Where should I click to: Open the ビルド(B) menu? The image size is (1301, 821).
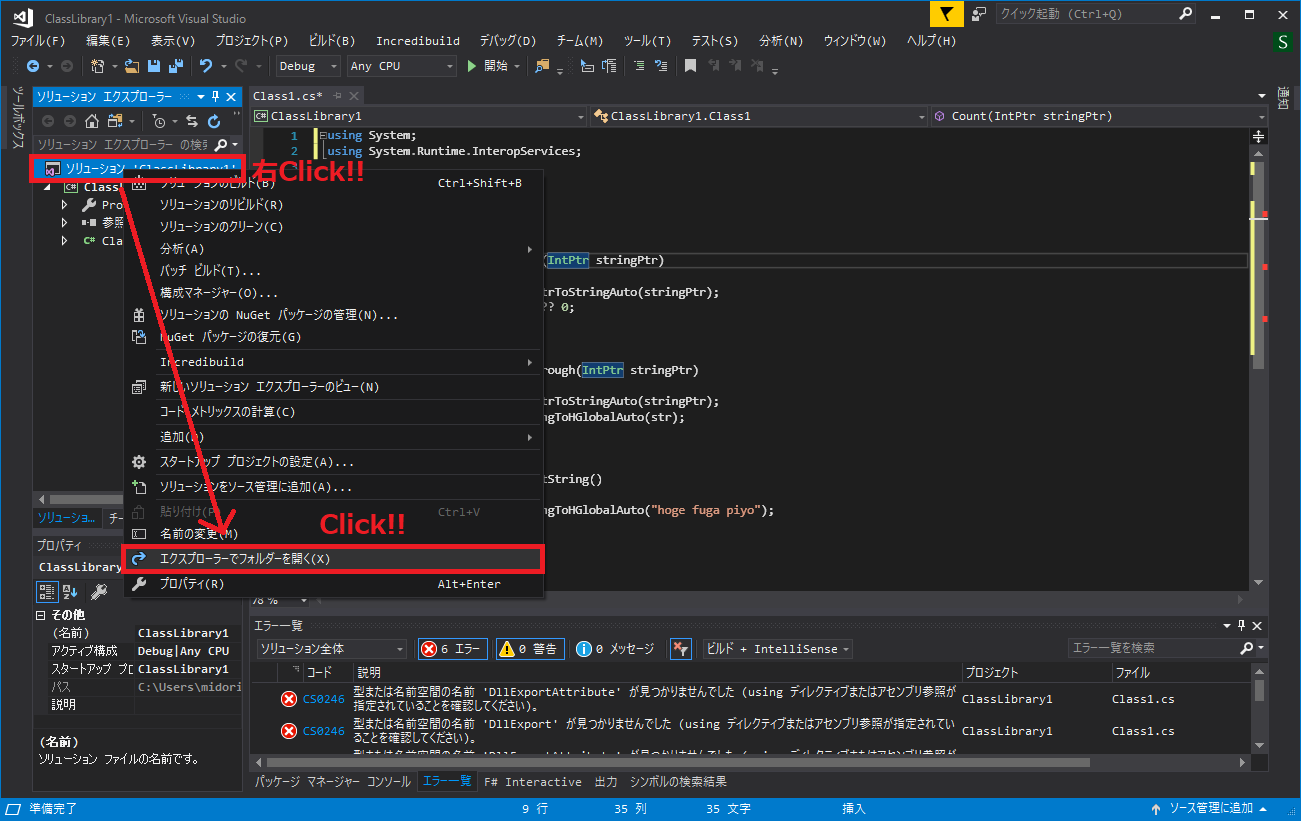coord(332,41)
